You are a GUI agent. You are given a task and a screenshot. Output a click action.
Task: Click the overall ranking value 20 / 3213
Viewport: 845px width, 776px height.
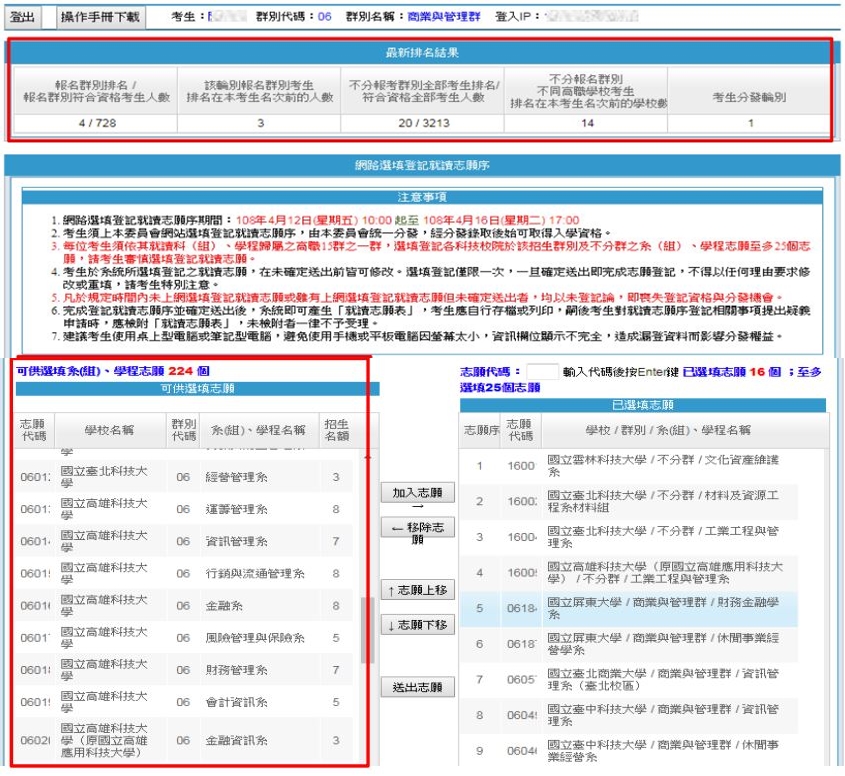coord(424,123)
